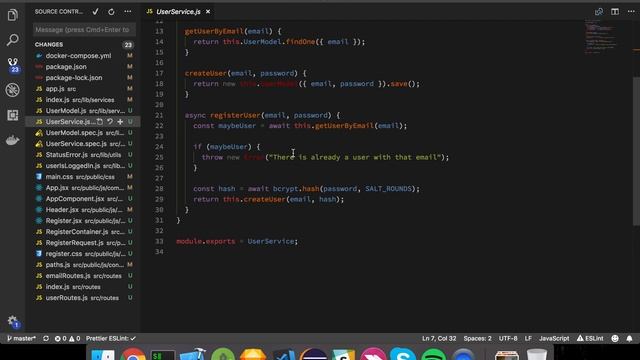Collapse the CHANGES section header
The width and height of the screenshot is (640, 360).
(83, 44)
